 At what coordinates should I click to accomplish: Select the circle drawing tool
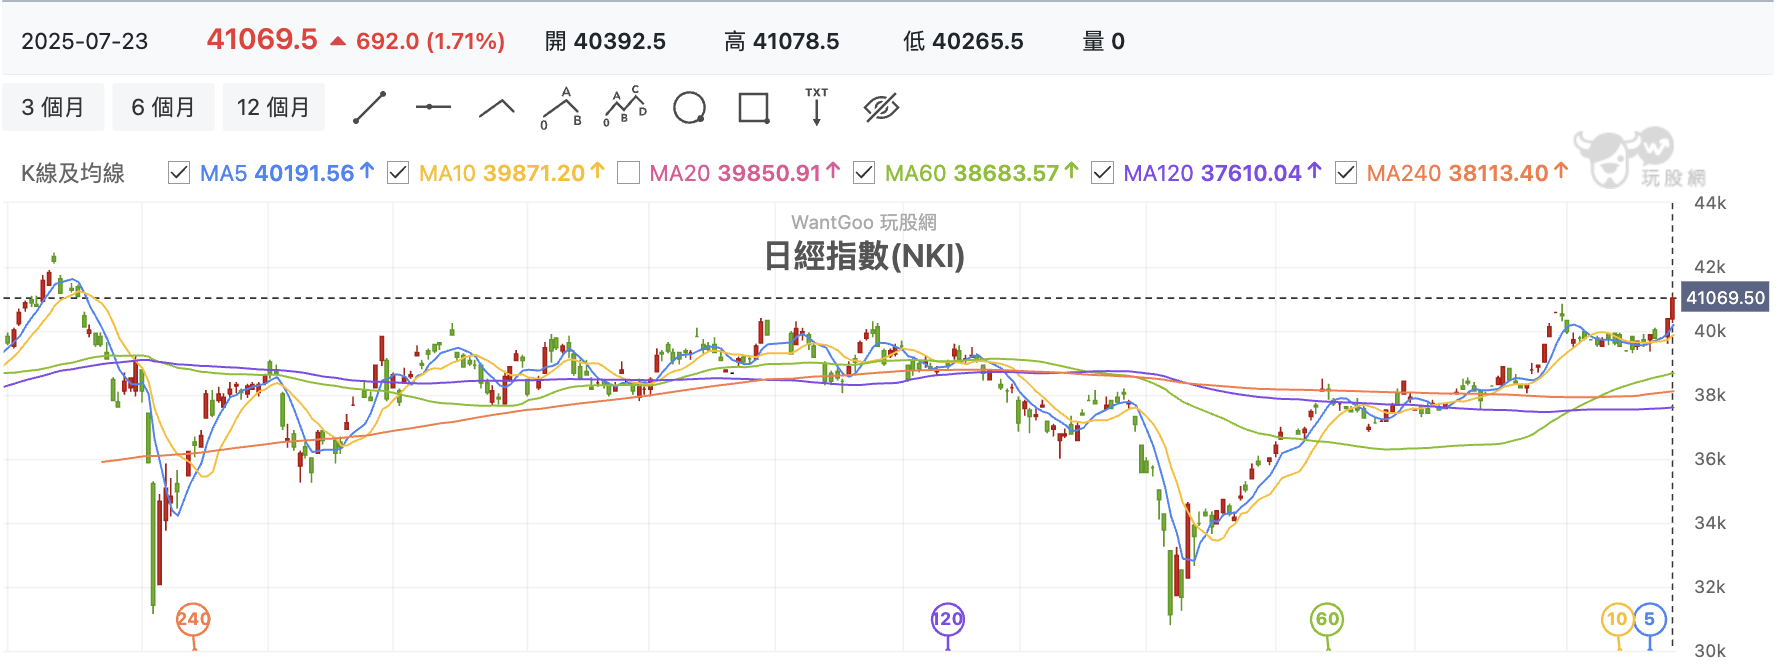click(x=689, y=108)
